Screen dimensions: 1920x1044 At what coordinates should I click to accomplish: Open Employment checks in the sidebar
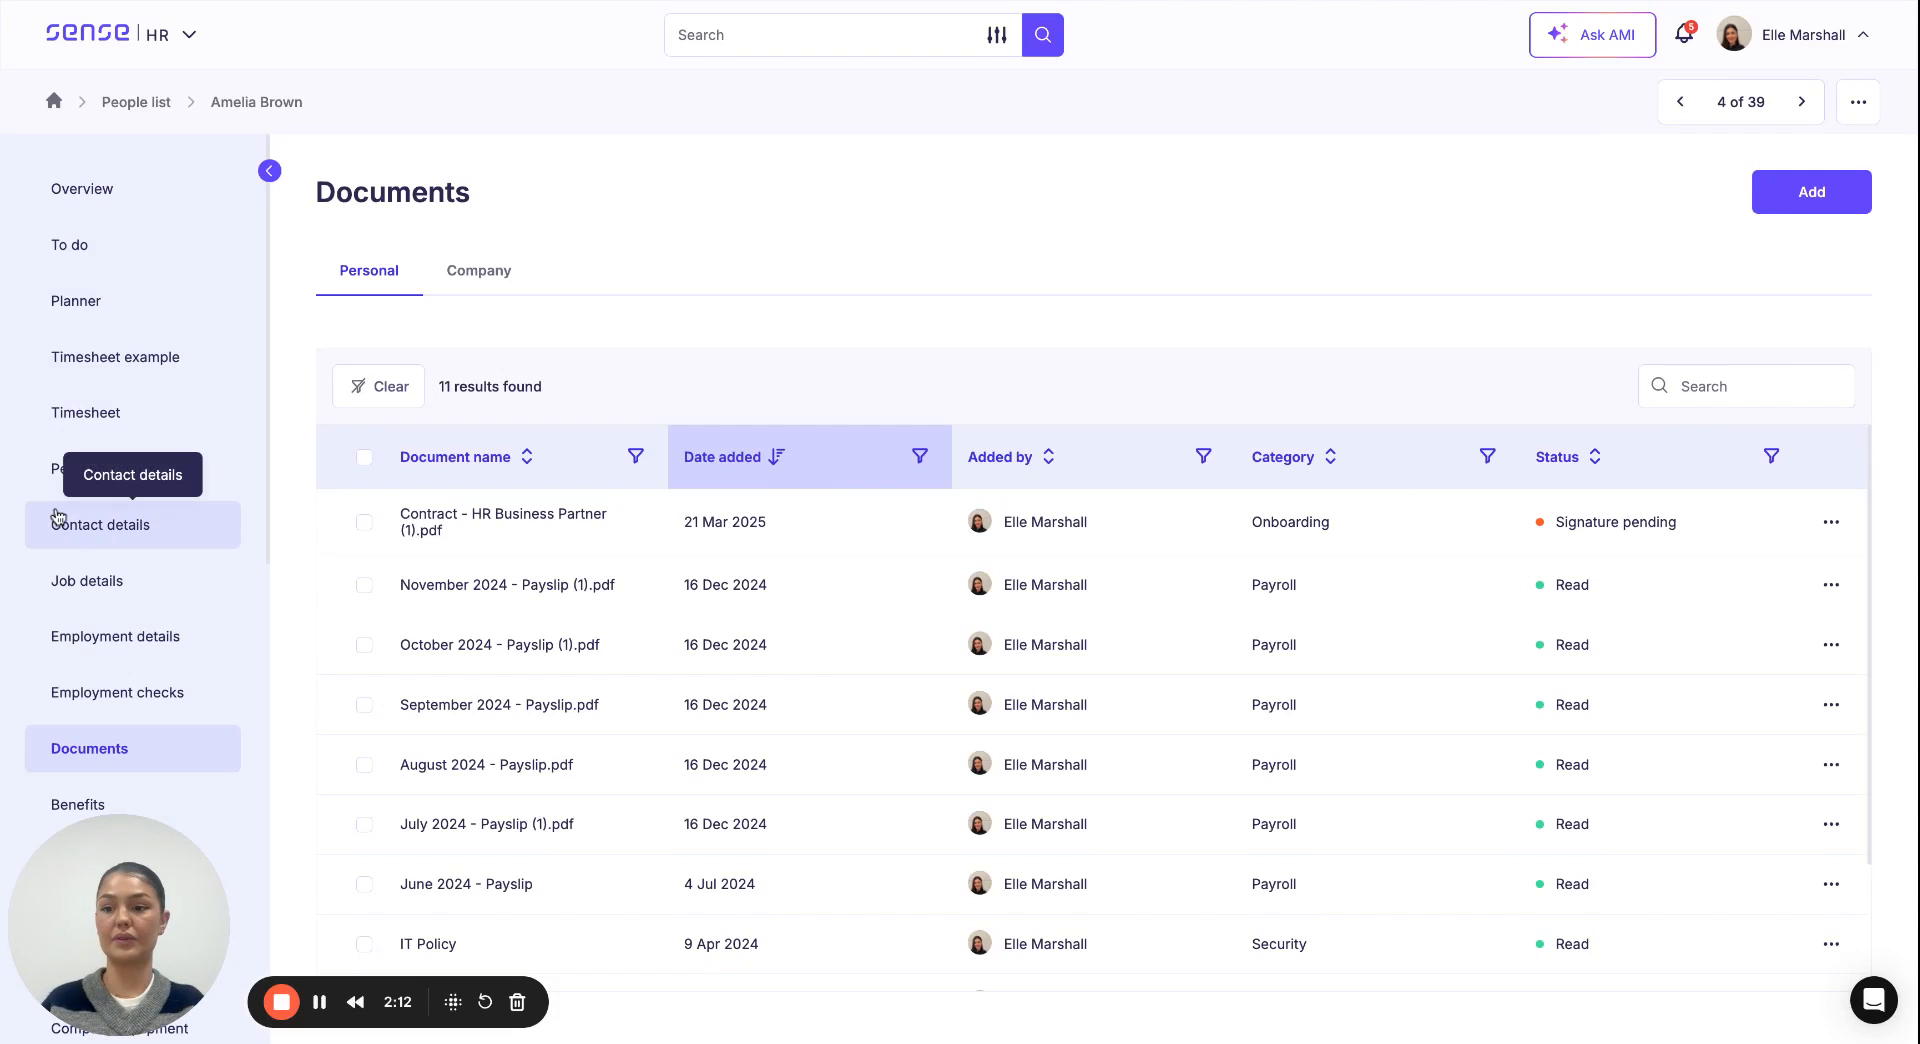coord(117,692)
